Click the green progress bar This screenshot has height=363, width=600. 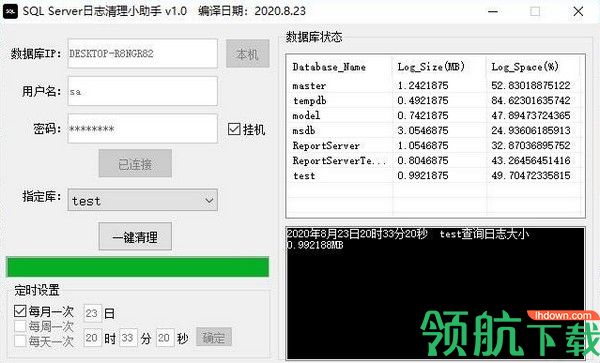point(138,267)
